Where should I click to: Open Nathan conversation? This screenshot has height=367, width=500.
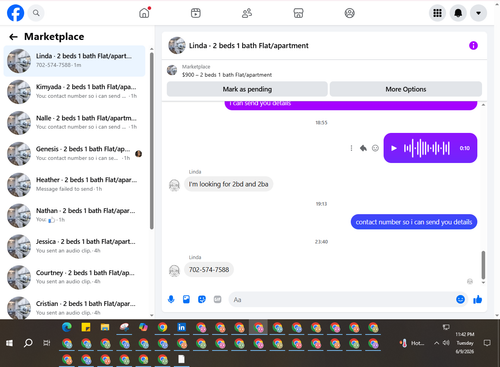click(x=74, y=215)
